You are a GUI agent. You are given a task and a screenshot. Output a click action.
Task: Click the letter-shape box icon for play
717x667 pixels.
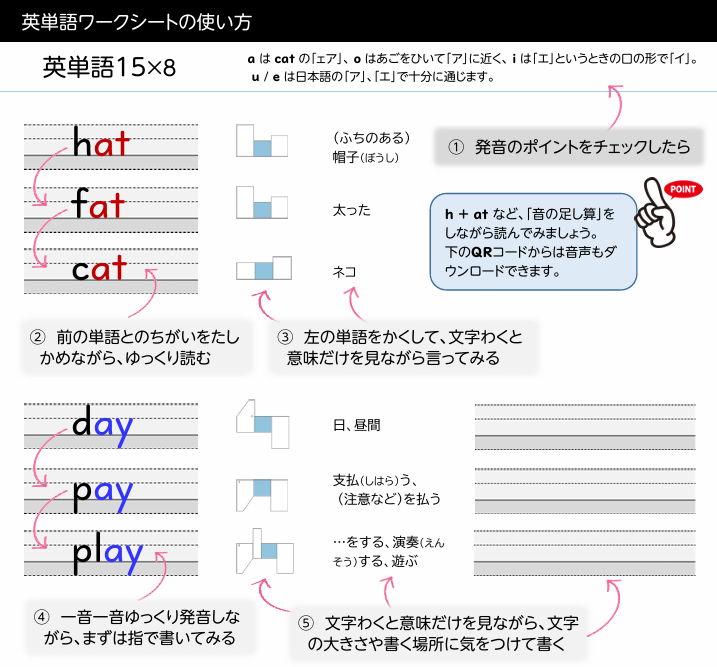(265, 551)
